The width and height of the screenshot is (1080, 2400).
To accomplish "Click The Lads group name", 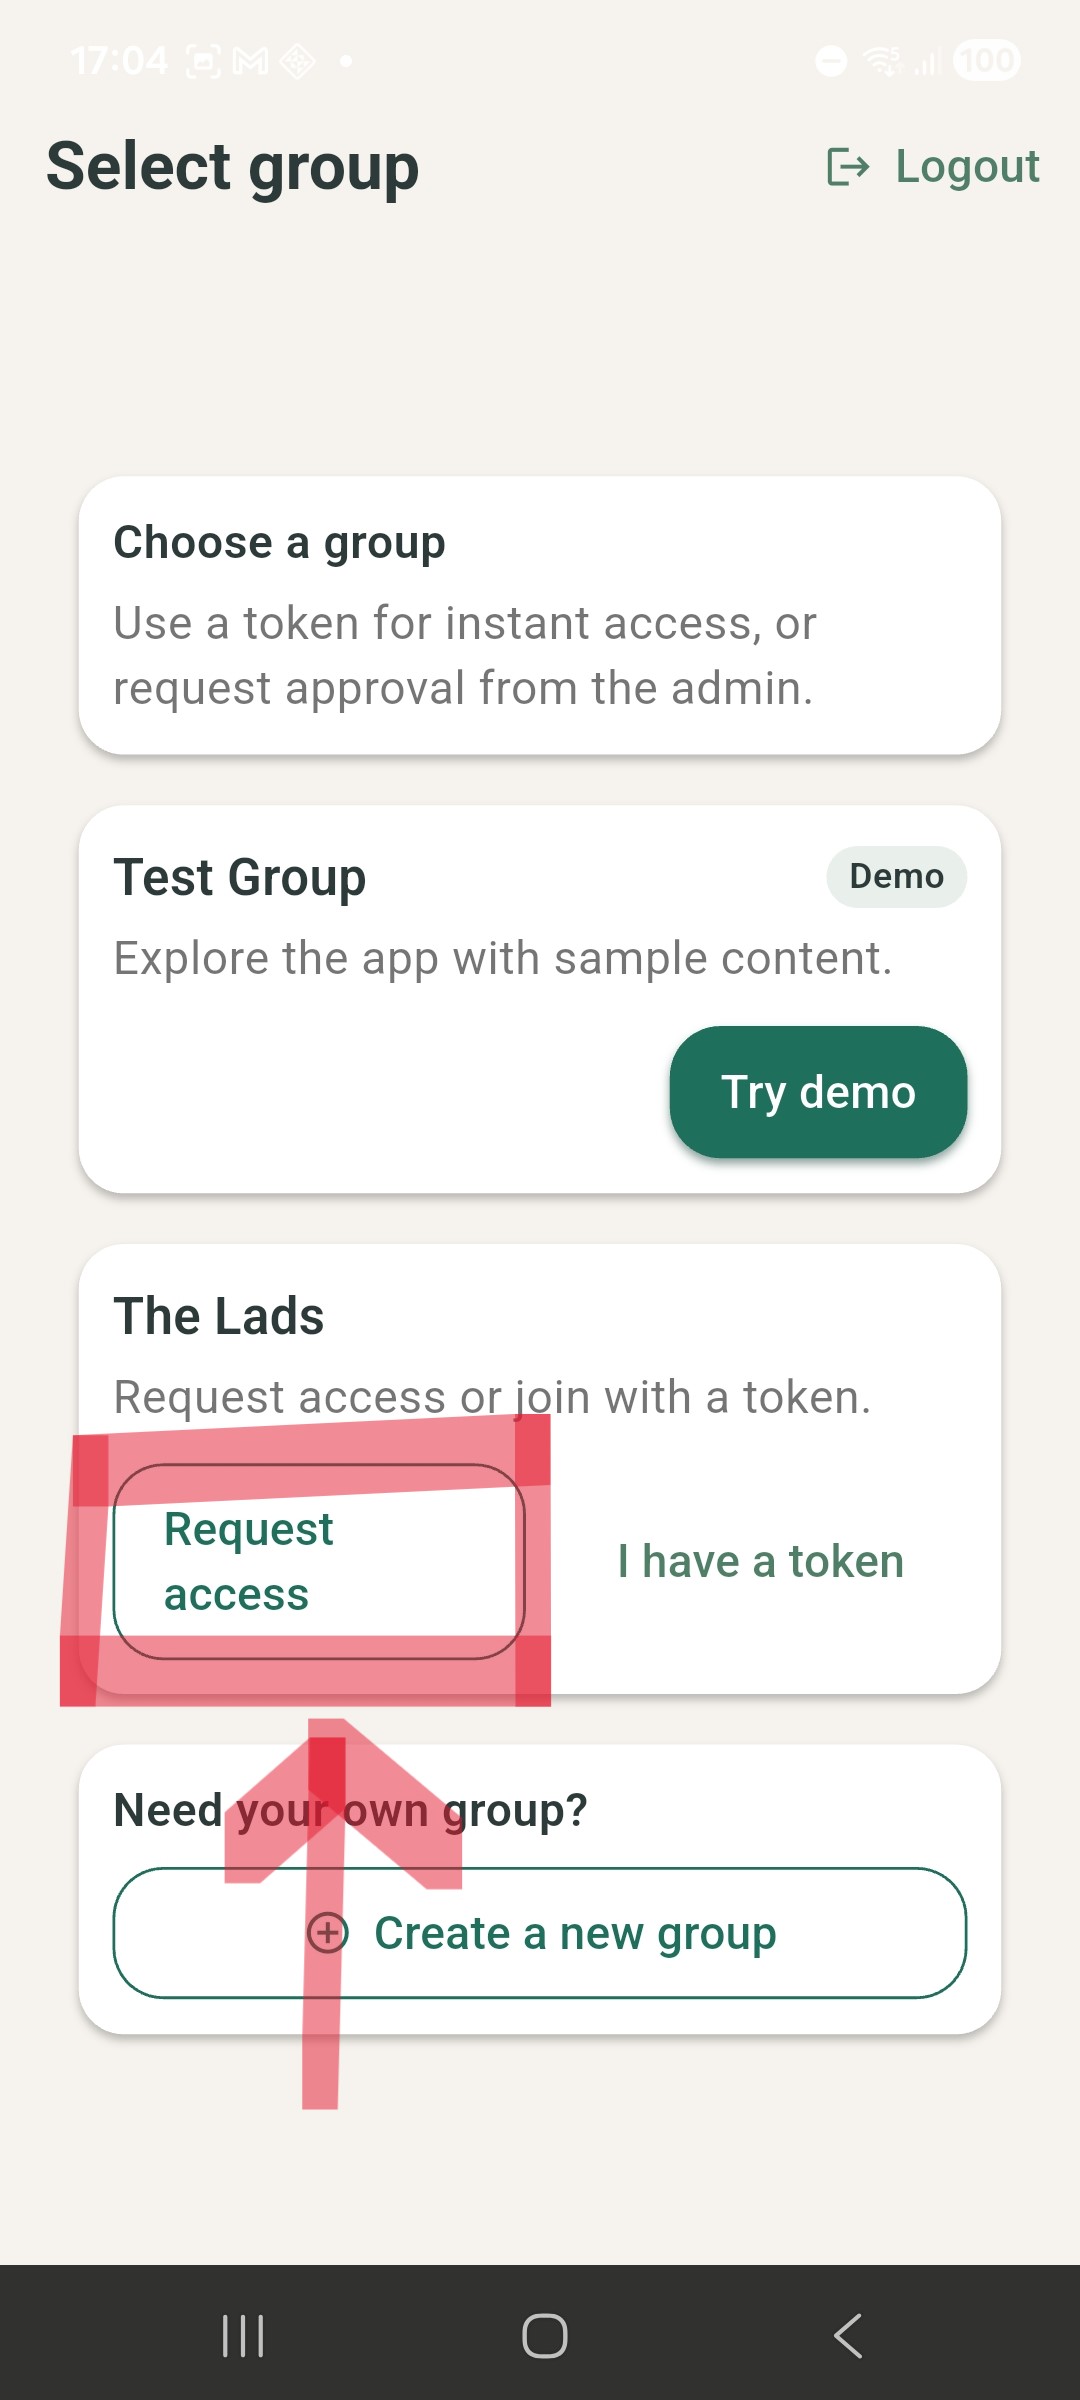I will click(x=219, y=1316).
